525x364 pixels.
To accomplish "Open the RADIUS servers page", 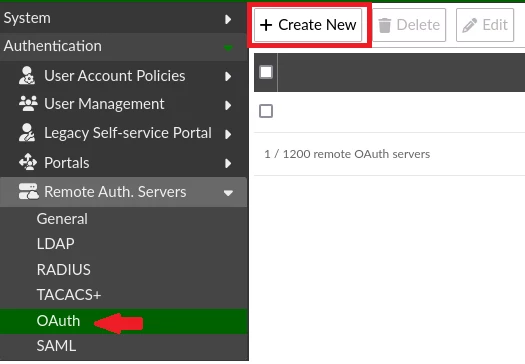I will coord(123,270).
